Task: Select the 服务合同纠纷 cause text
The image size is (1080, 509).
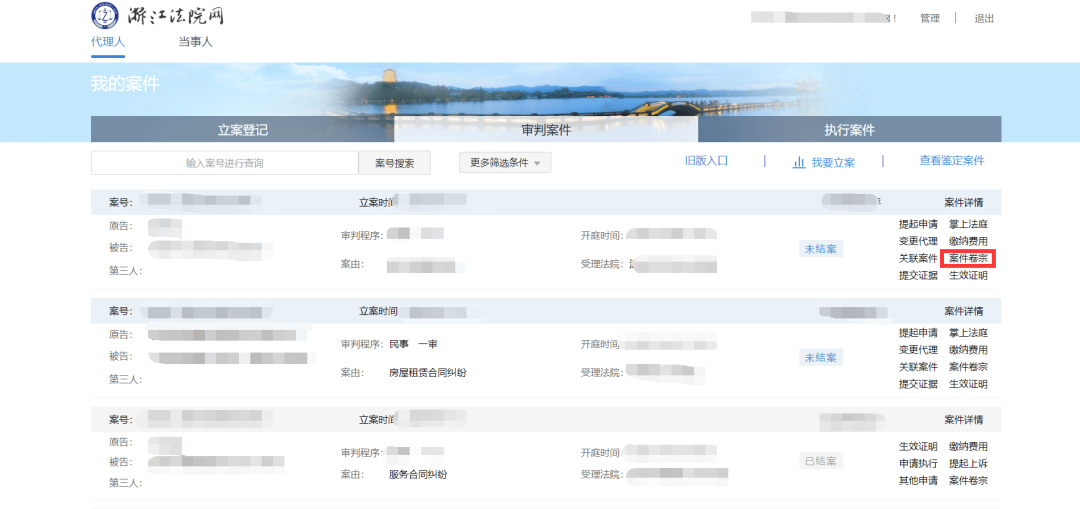Action: [x=417, y=475]
